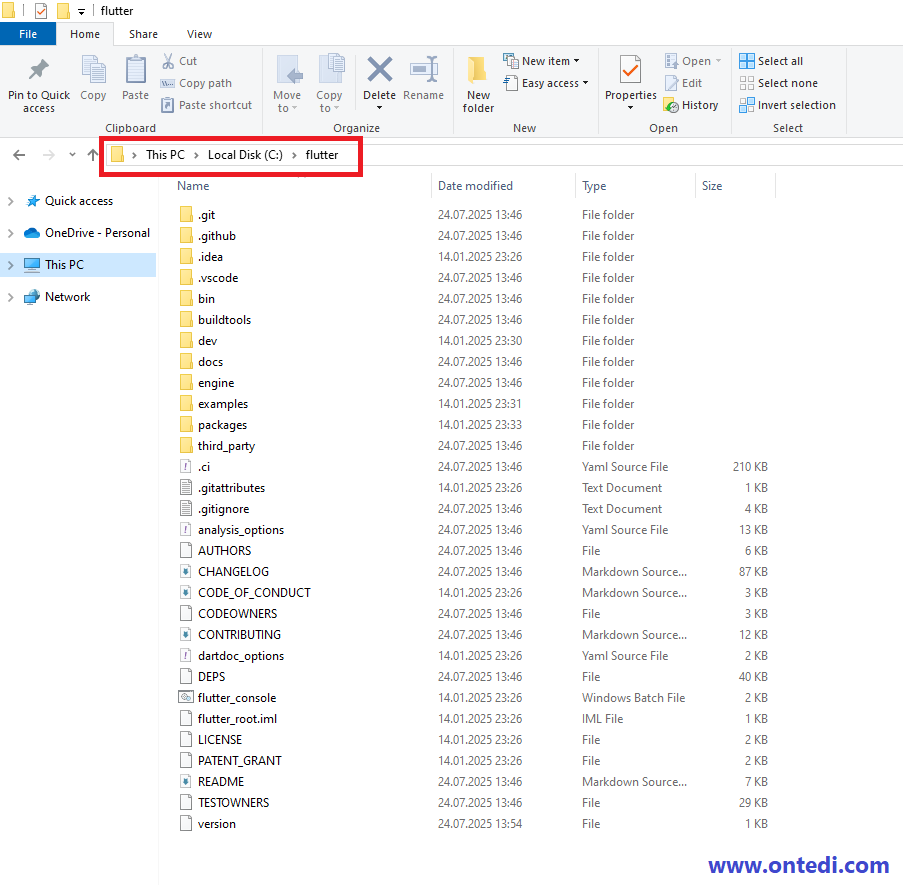
Task: Click the .github folder icon
Action: 185,236
